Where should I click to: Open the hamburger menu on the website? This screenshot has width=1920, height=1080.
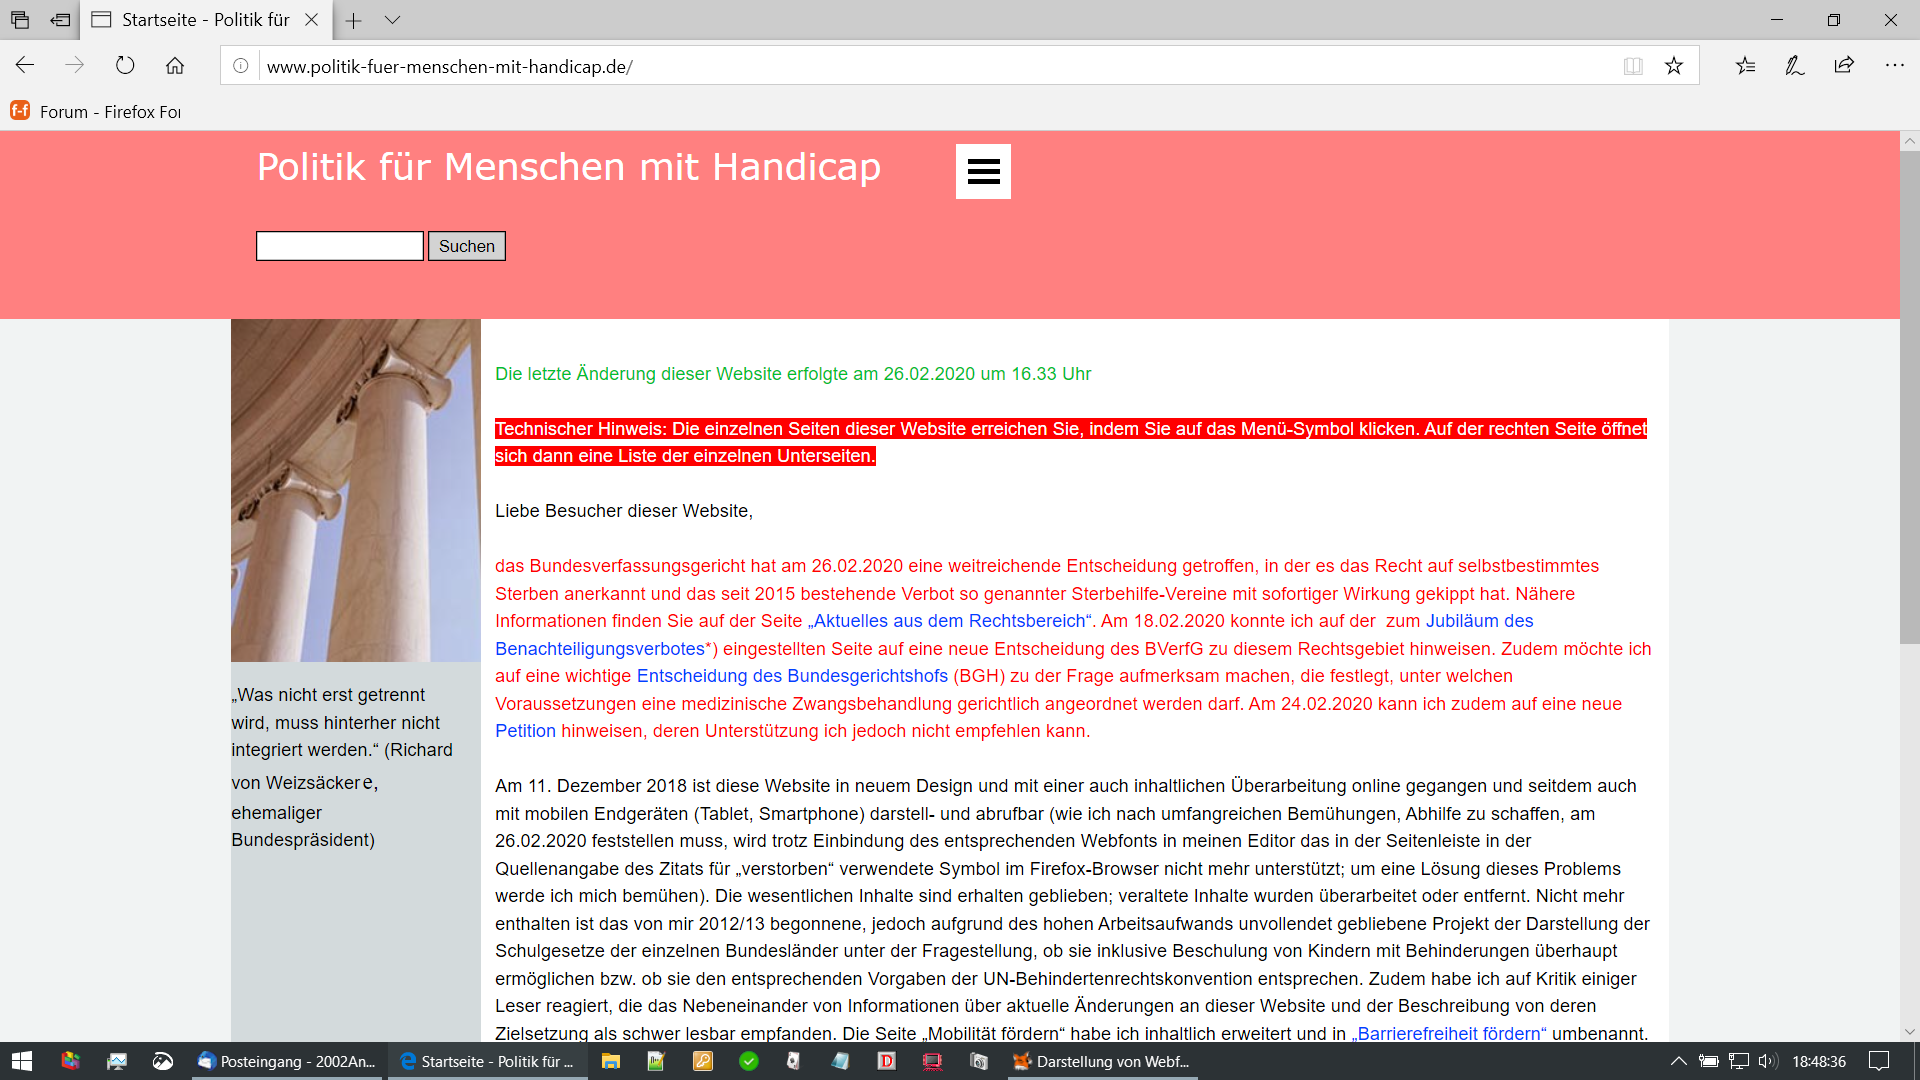pos(983,171)
